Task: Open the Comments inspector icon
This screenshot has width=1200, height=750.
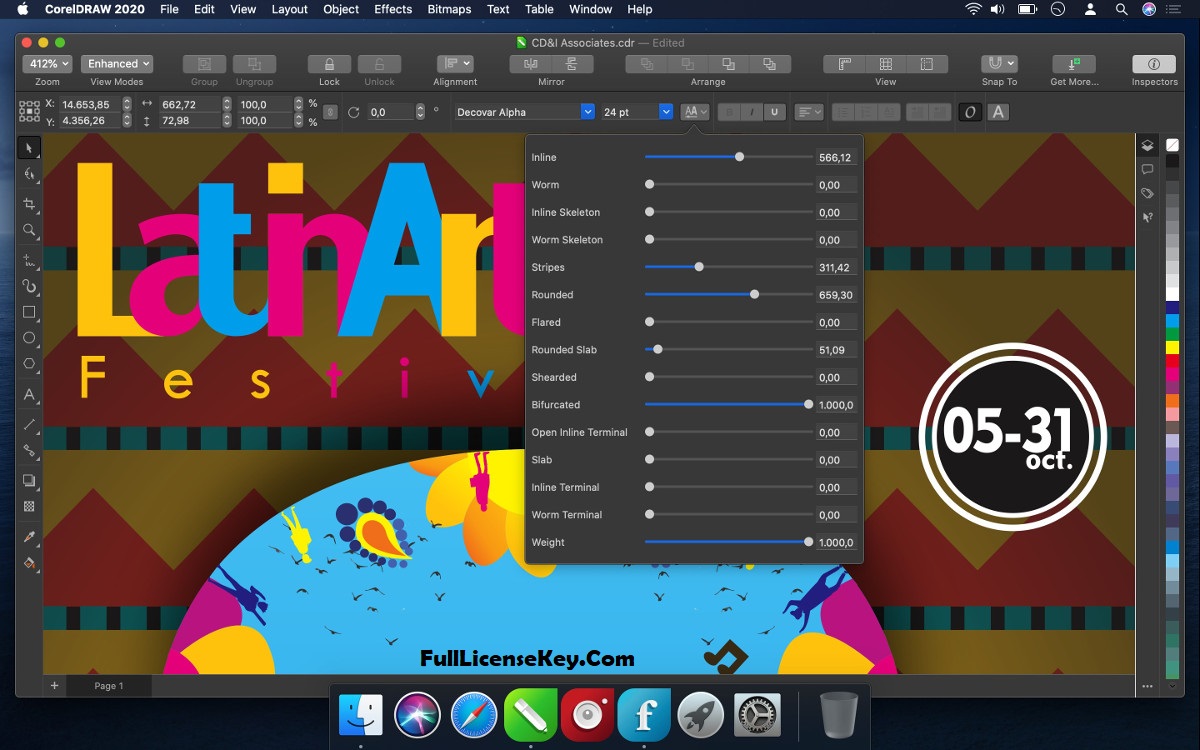Action: point(1147,169)
